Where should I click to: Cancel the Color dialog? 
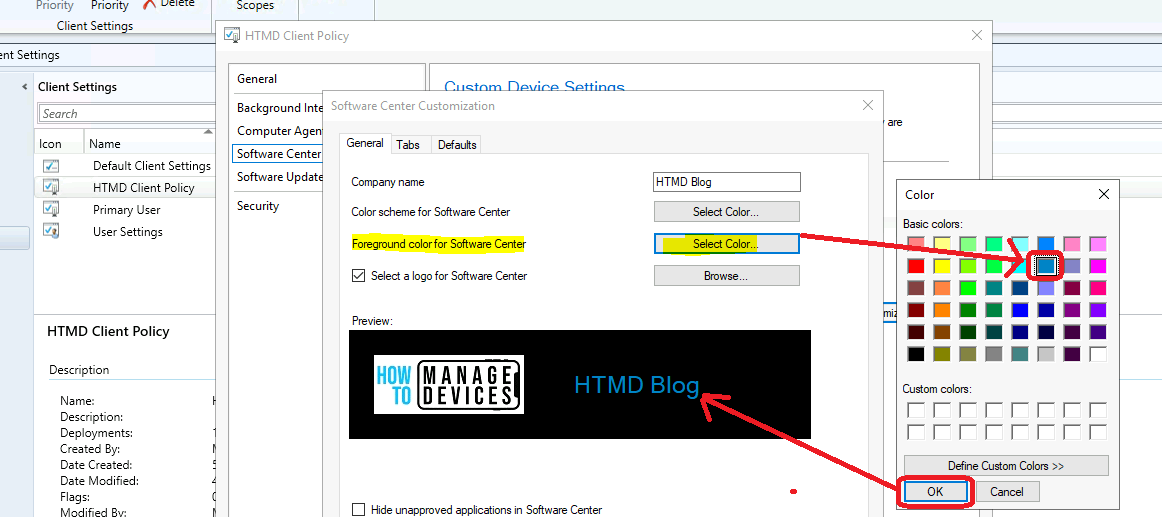[1006, 491]
